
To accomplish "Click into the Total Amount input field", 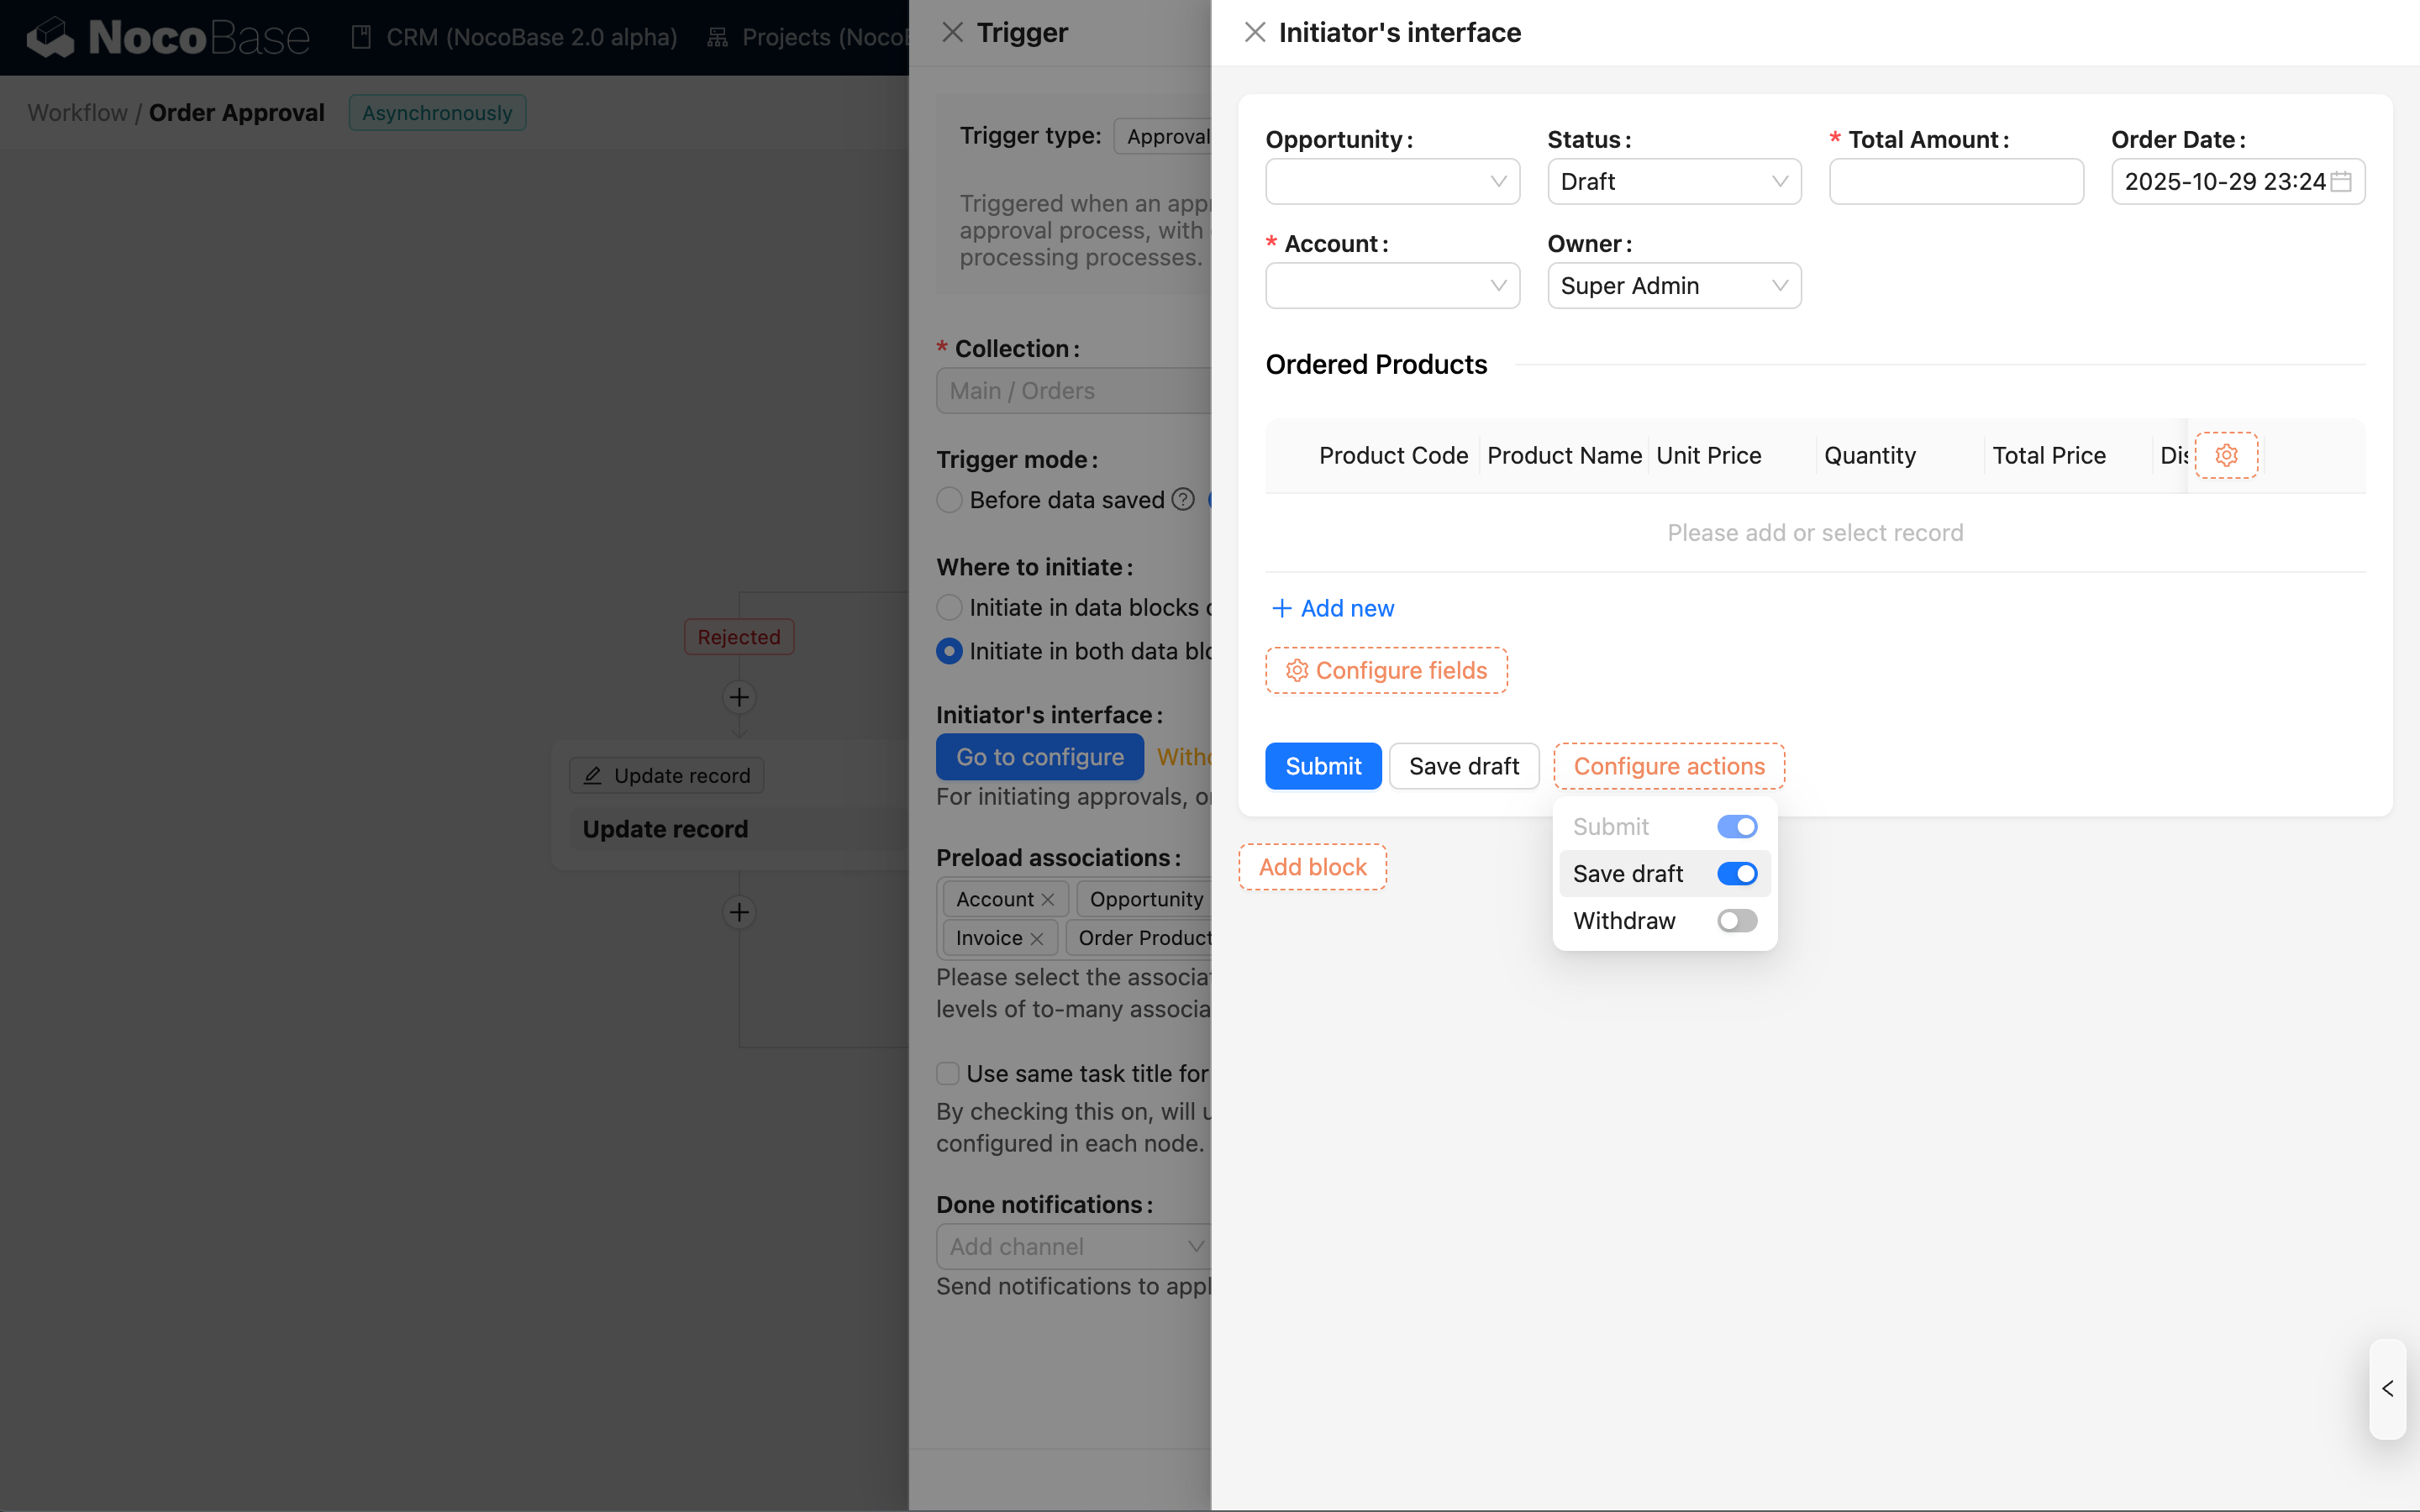I will coord(1955,182).
